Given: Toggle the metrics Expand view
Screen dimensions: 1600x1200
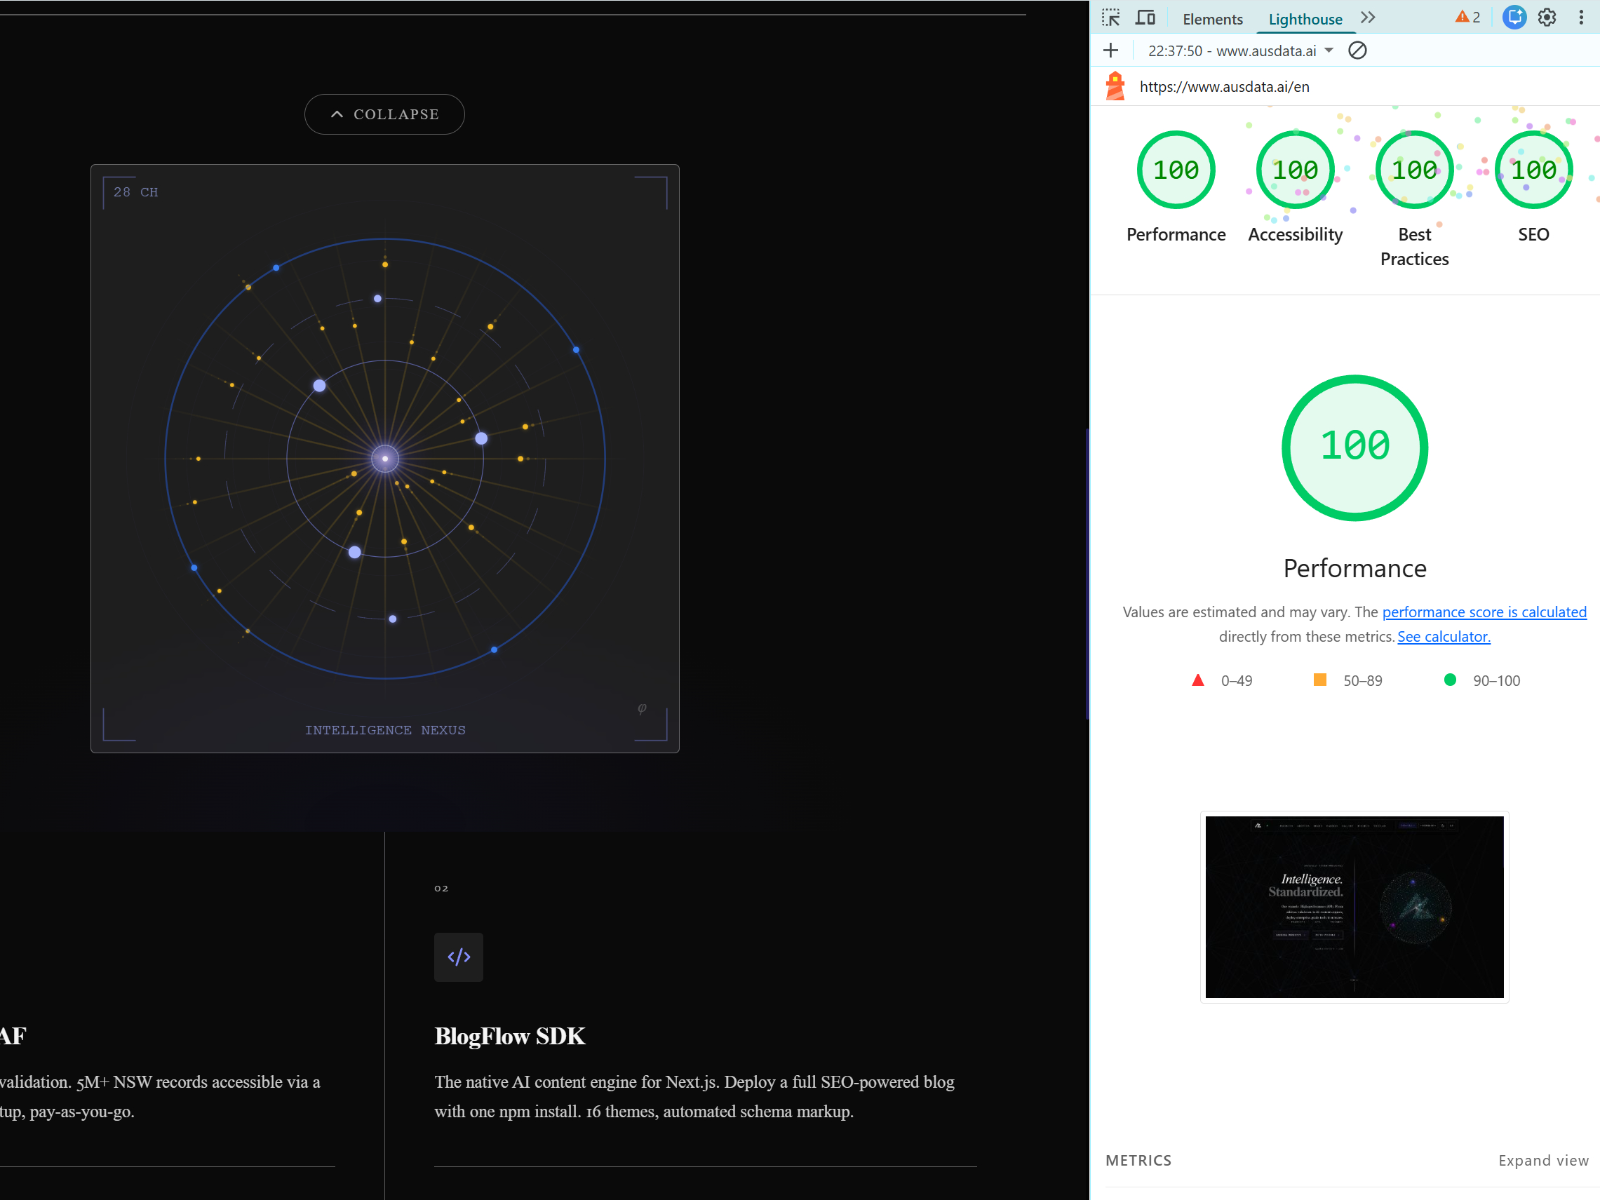Looking at the screenshot, I should point(1543,1160).
